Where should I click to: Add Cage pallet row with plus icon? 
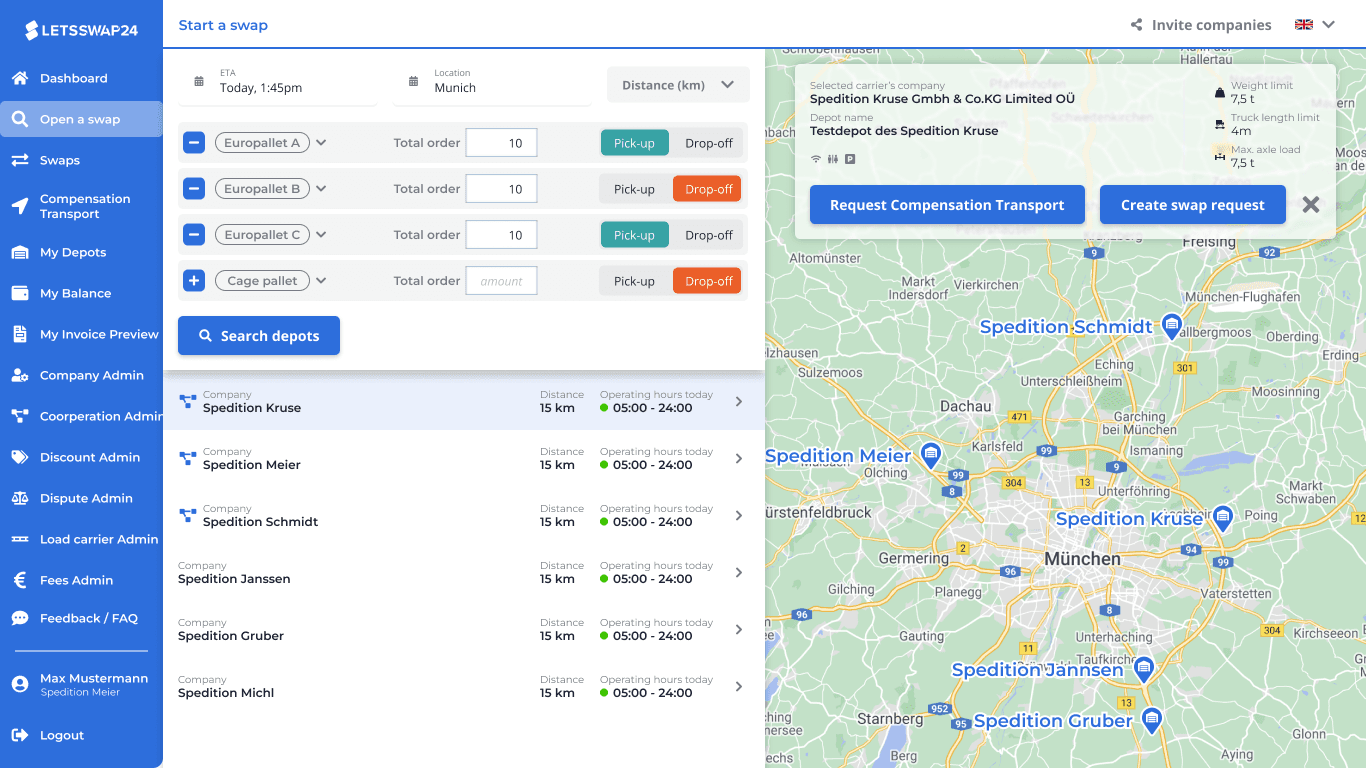point(195,281)
